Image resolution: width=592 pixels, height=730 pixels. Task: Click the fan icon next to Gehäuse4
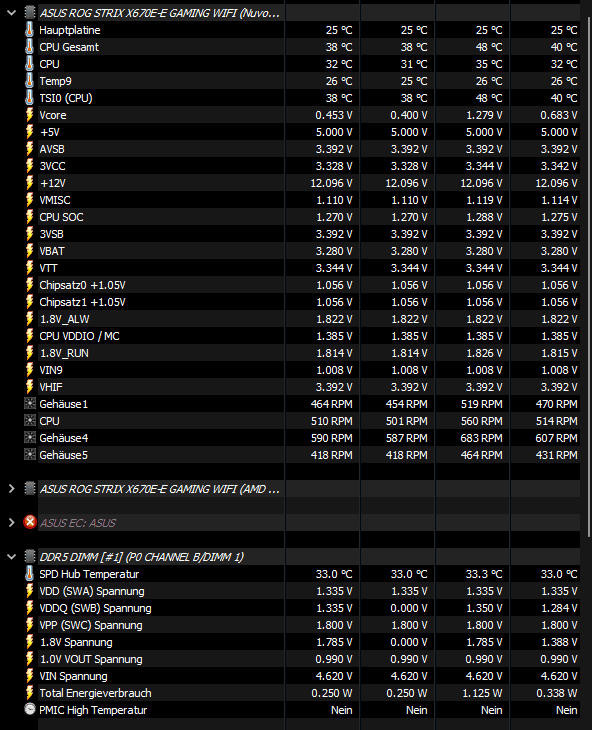click(30, 438)
